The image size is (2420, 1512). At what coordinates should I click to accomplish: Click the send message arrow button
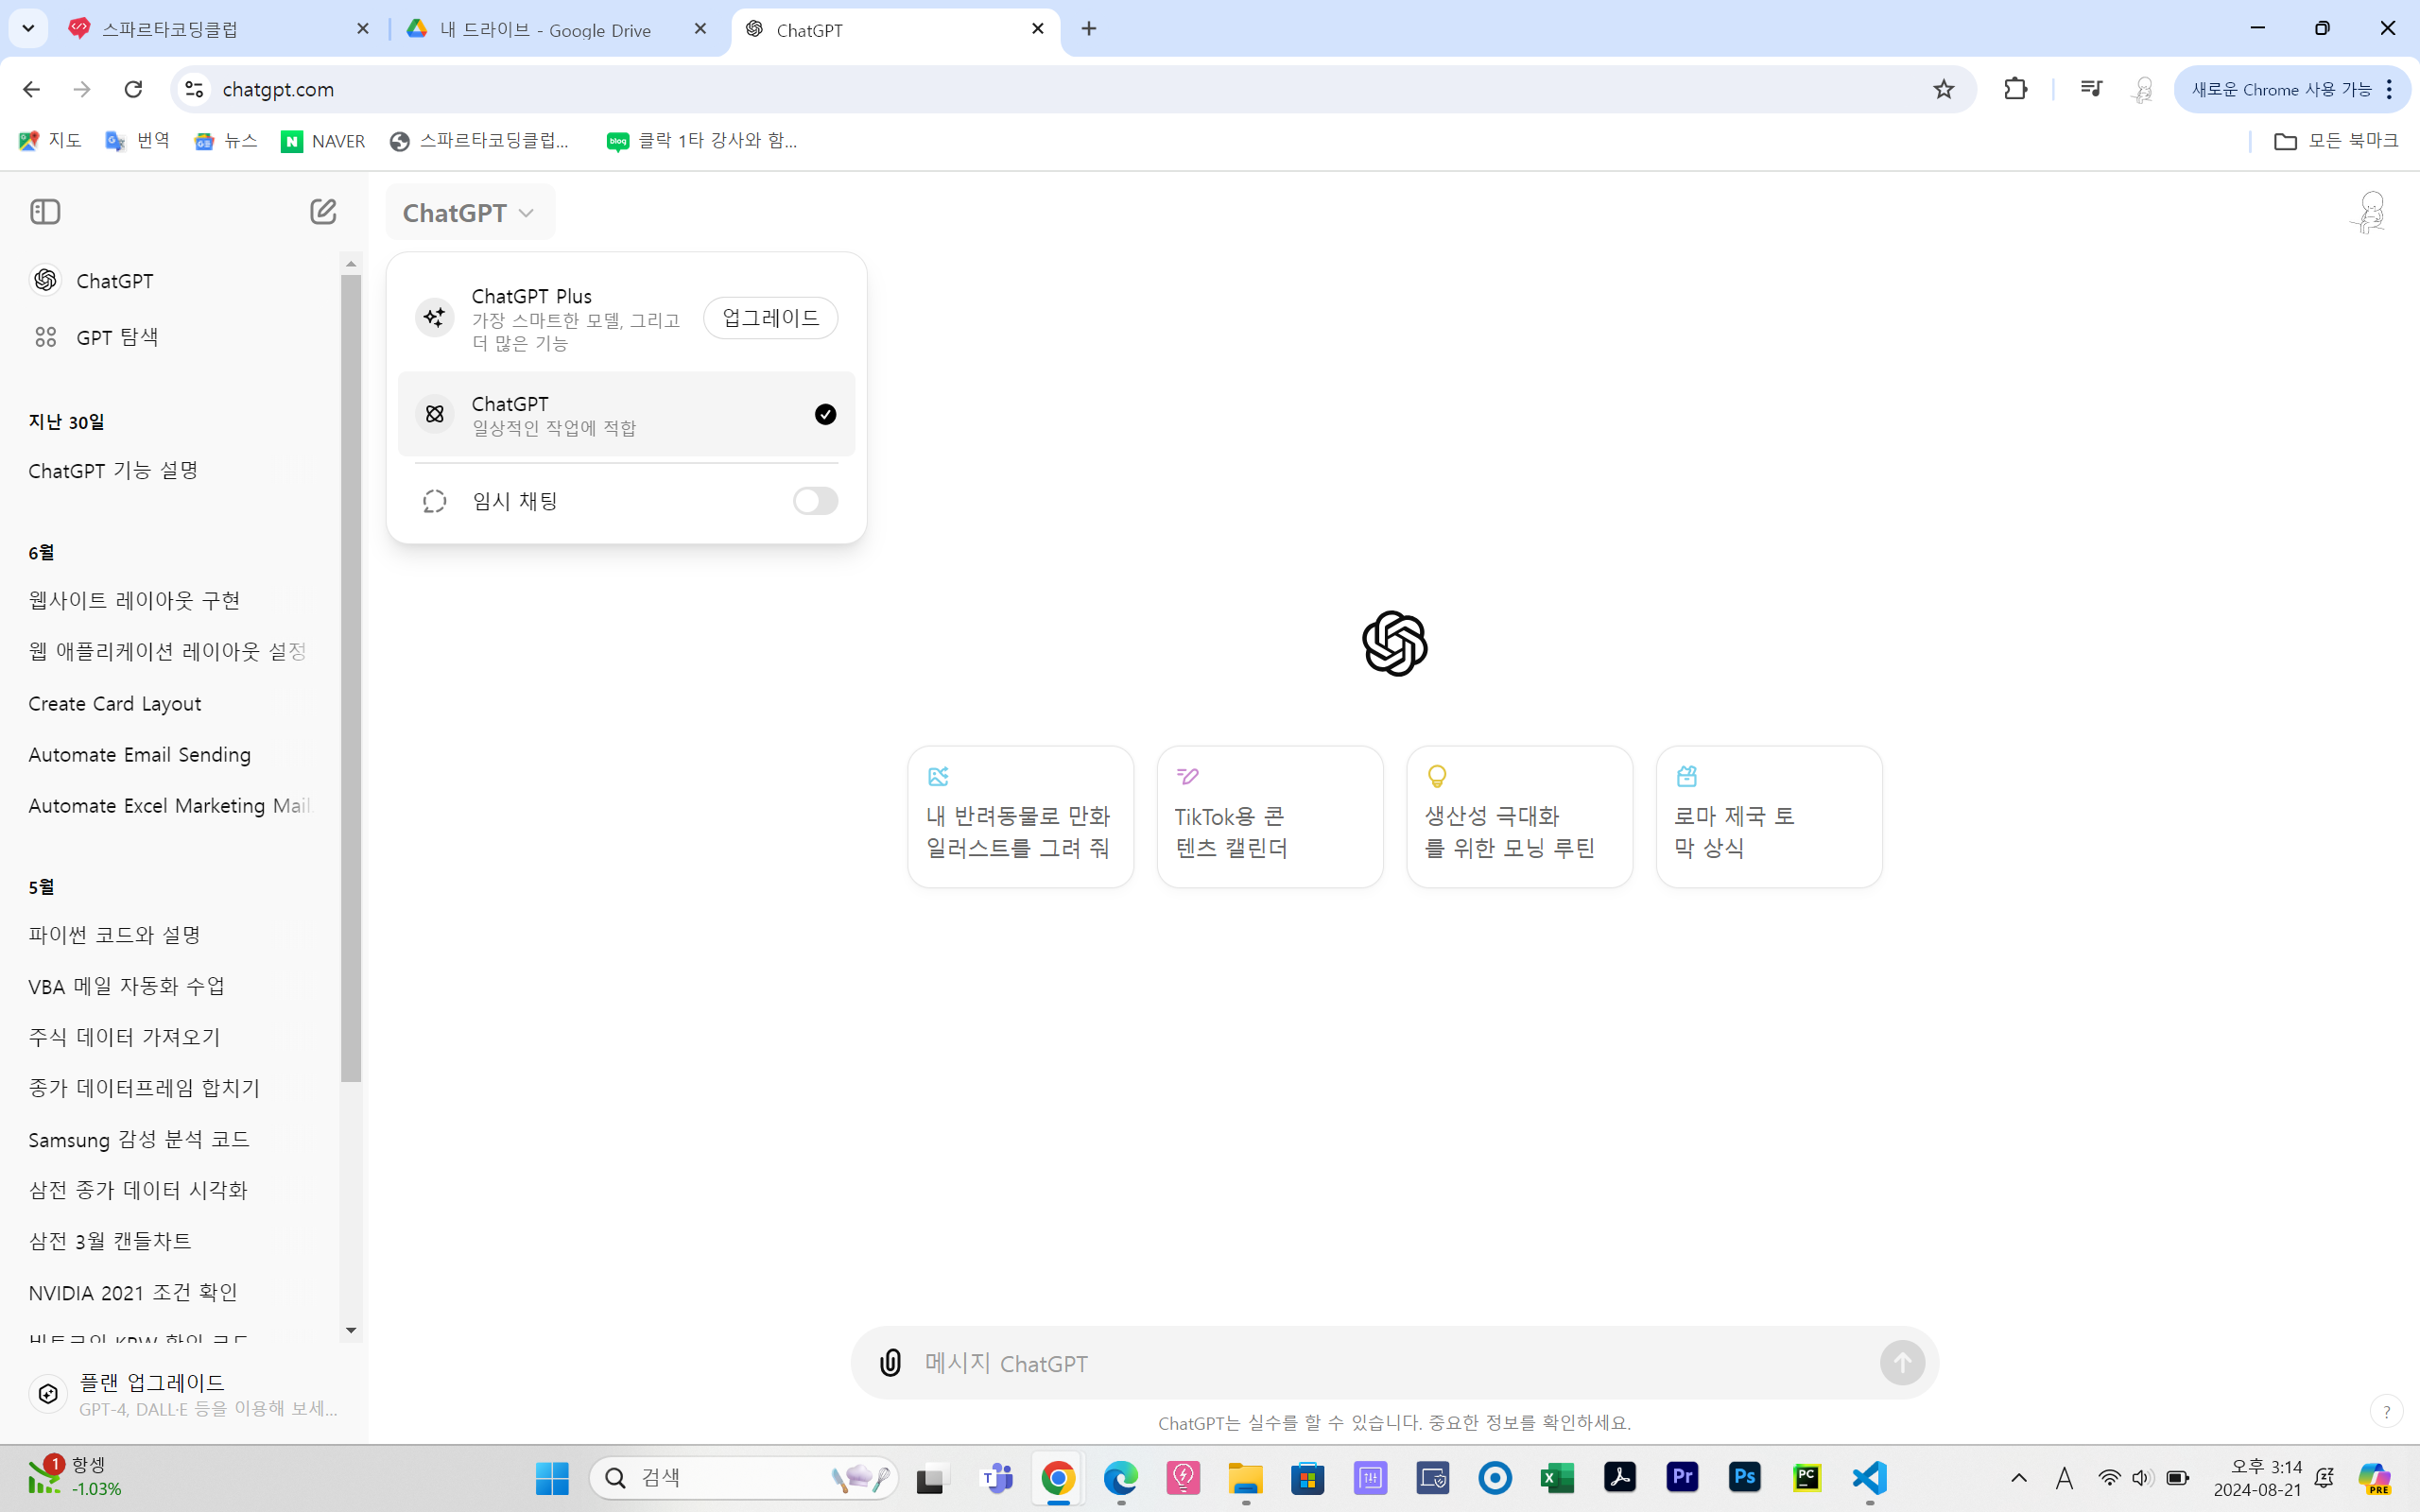[1902, 1363]
